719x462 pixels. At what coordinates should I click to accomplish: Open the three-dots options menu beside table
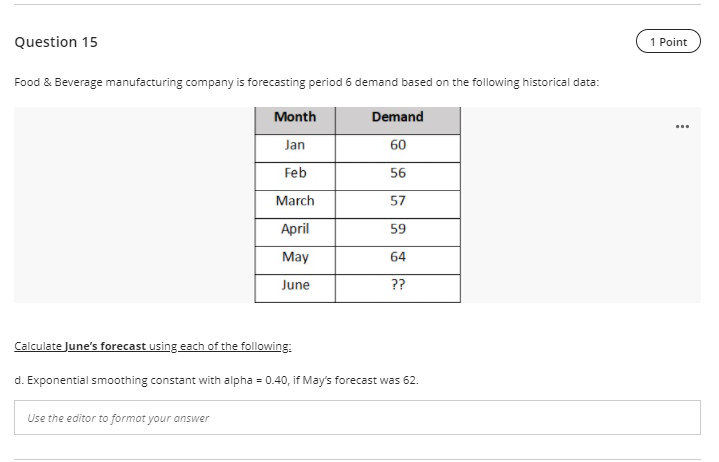click(682, 126)
